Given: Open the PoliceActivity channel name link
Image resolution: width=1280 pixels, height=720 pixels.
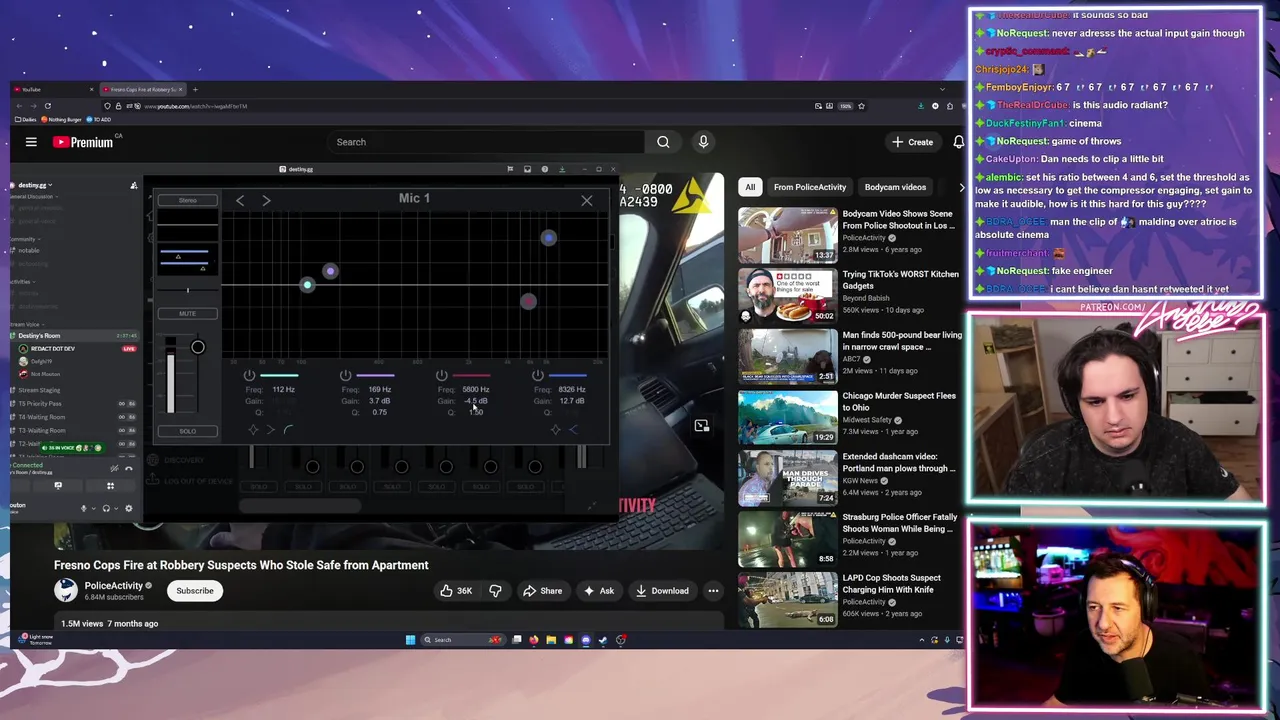Looking at the screenshot, I should (x=113, y=586).
